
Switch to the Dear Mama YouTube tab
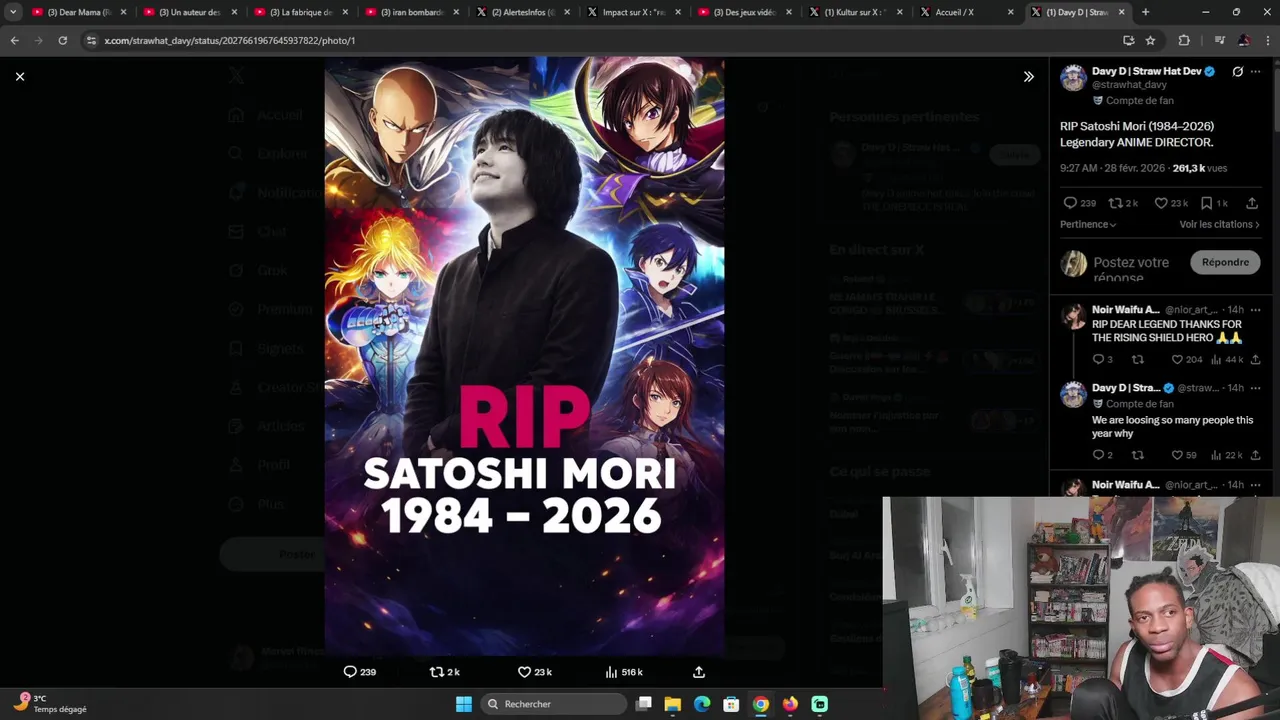77,12
